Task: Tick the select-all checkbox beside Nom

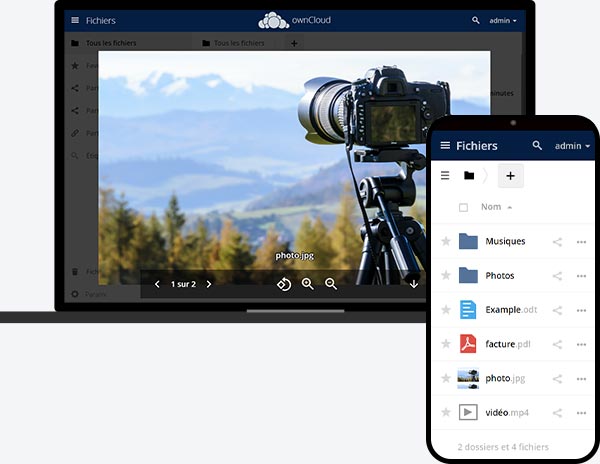Action: pyautogui.click(x=463, y=207)
